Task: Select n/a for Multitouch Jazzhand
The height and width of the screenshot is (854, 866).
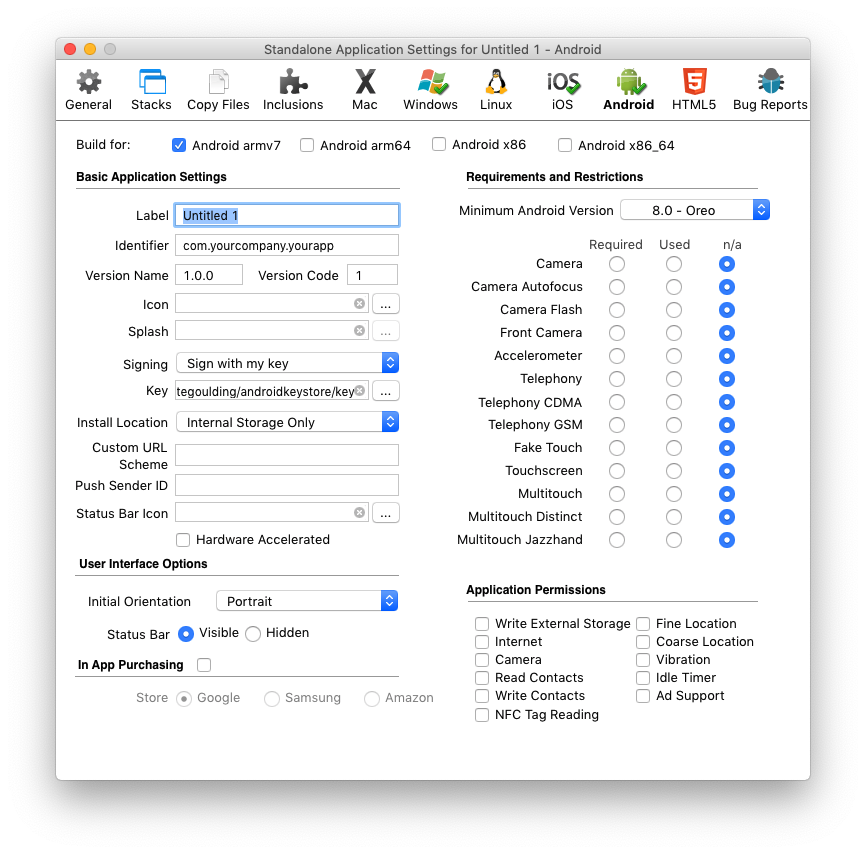Action: click(x=727, y=540)
